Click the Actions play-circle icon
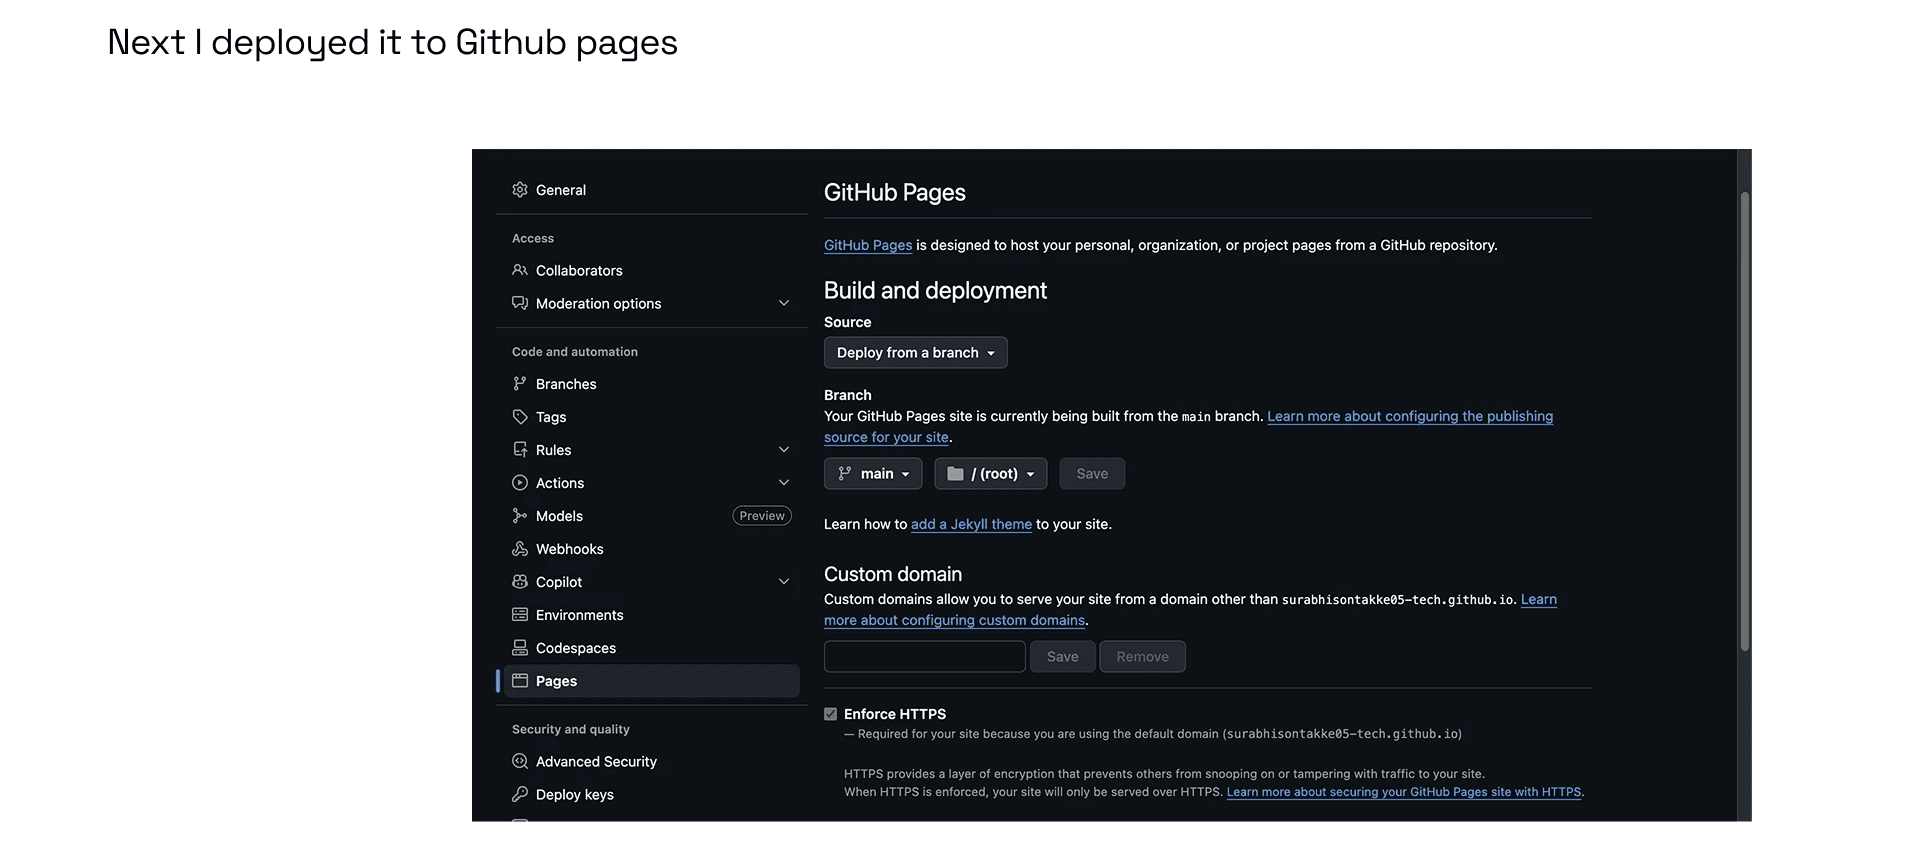This screenshot has width=1920, height=859. coord(520,482)
